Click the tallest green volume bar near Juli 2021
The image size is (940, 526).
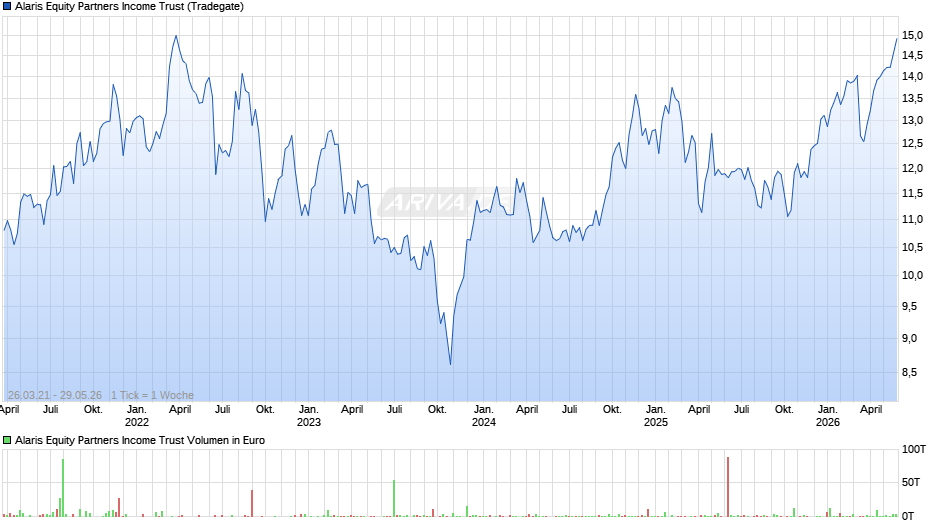63,488
